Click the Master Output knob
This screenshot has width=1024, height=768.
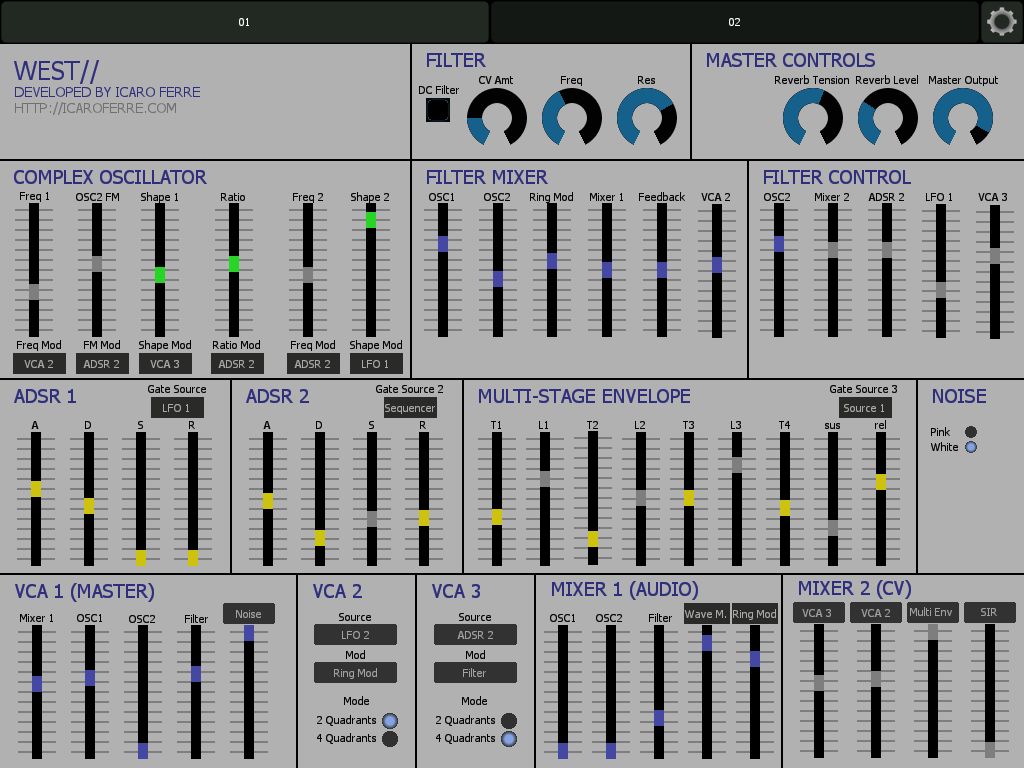963,117
